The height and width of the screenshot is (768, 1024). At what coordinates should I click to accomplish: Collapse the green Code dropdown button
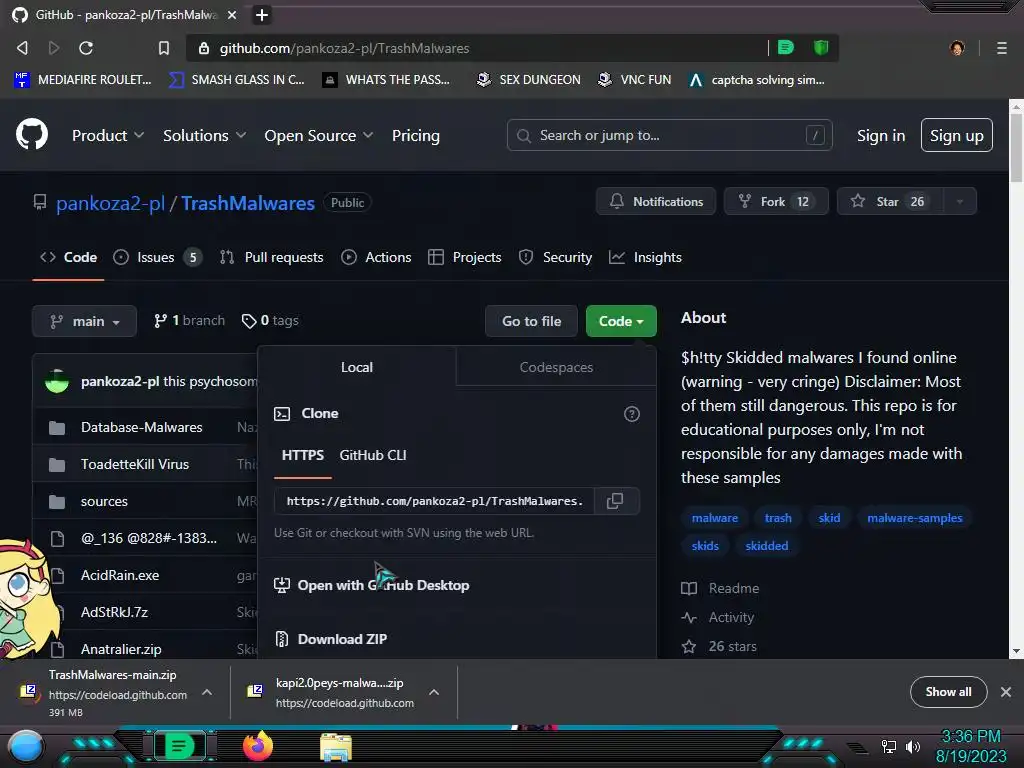621,321
